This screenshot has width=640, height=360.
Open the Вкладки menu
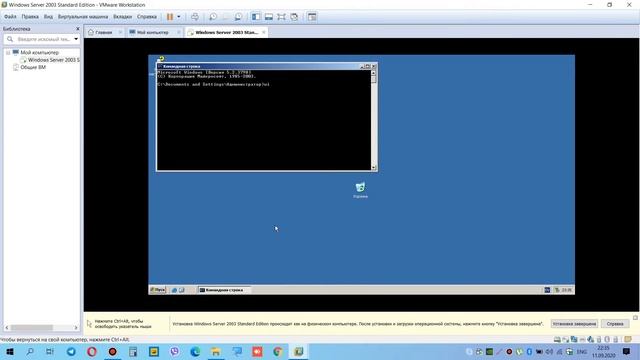pyautogui.click(x=122, y=17)
